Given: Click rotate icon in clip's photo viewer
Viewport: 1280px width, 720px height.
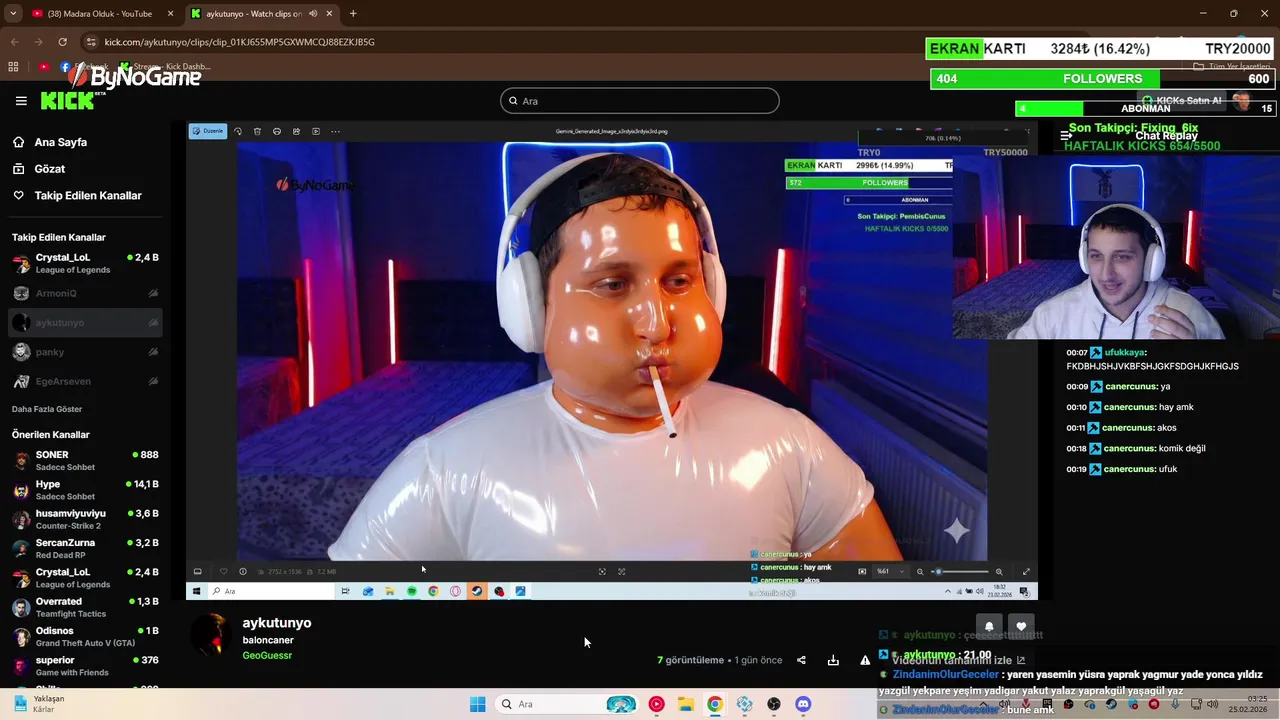Looking at the screenshot, I should click(x=238, y=131).
